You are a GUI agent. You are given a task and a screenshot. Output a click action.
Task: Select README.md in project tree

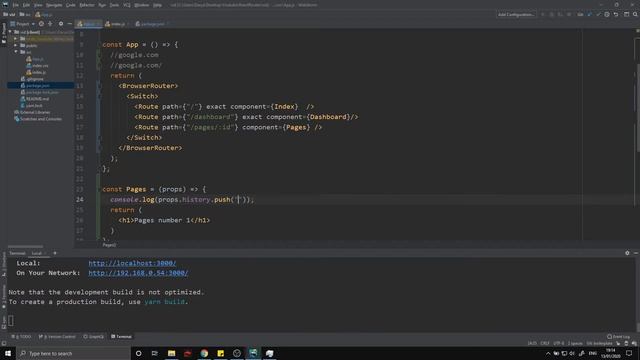click(x=35, y=99)
